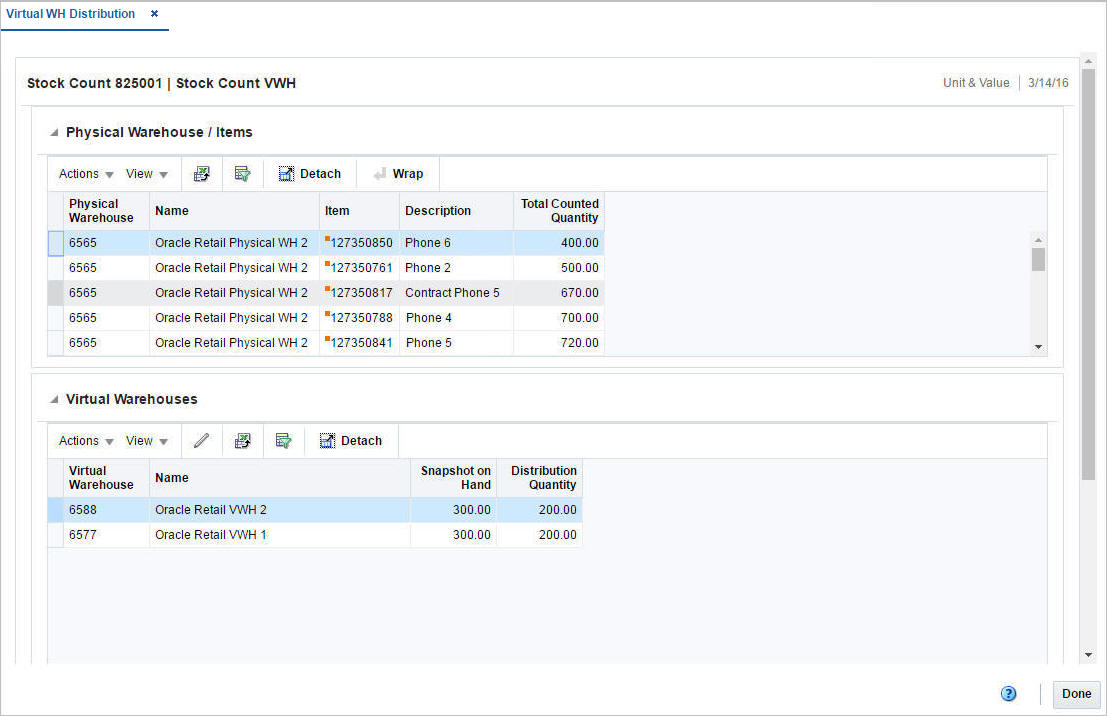Click the Done button
This screenshot has height=716, width=1107.
point(1076,693)
